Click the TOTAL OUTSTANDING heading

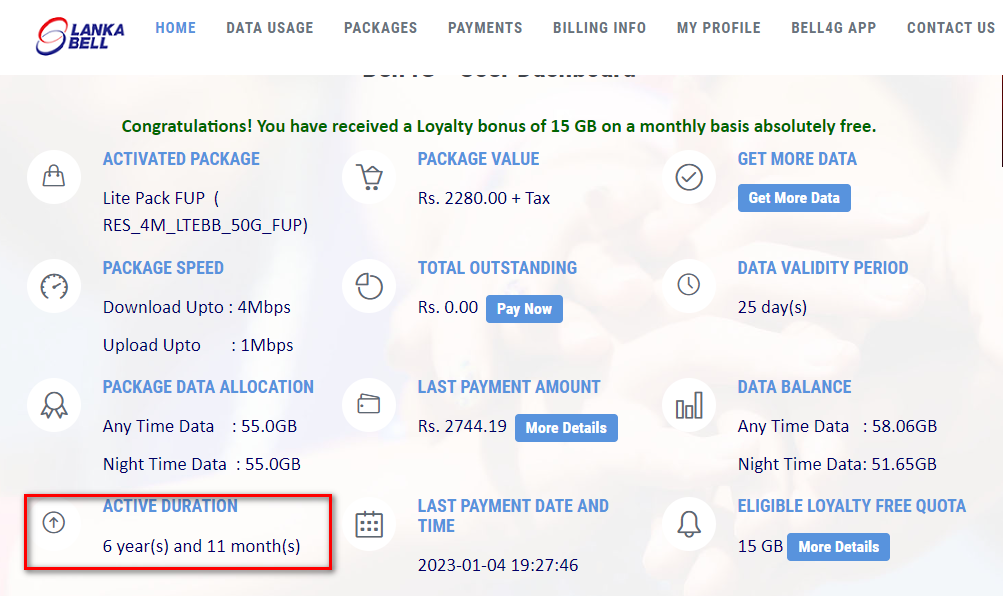(x=497, y=268)
